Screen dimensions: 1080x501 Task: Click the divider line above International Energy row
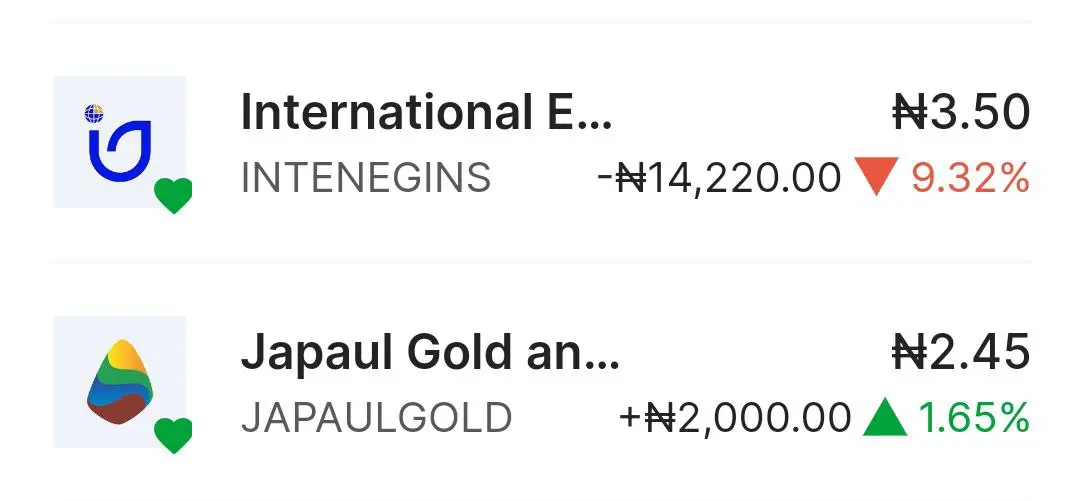(x=540, y=22)
